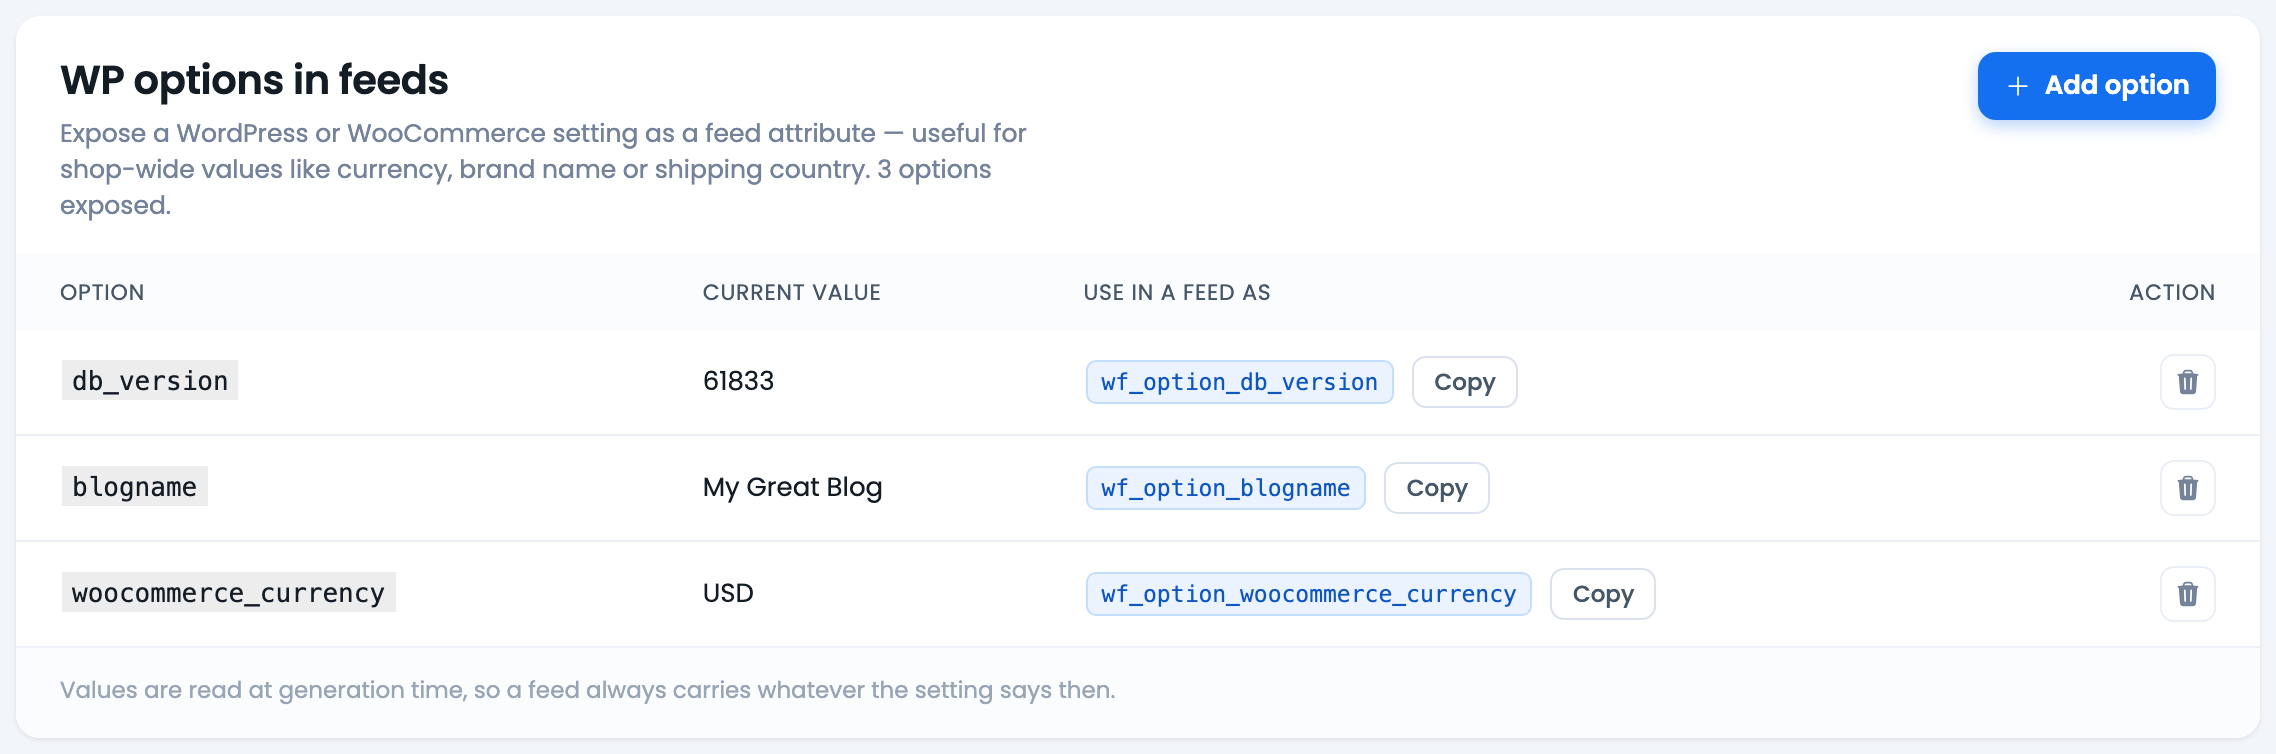This screenshot has width=2276, height=754.
Task: Click the ACTION column header
Action: [x=2172, y=292]
